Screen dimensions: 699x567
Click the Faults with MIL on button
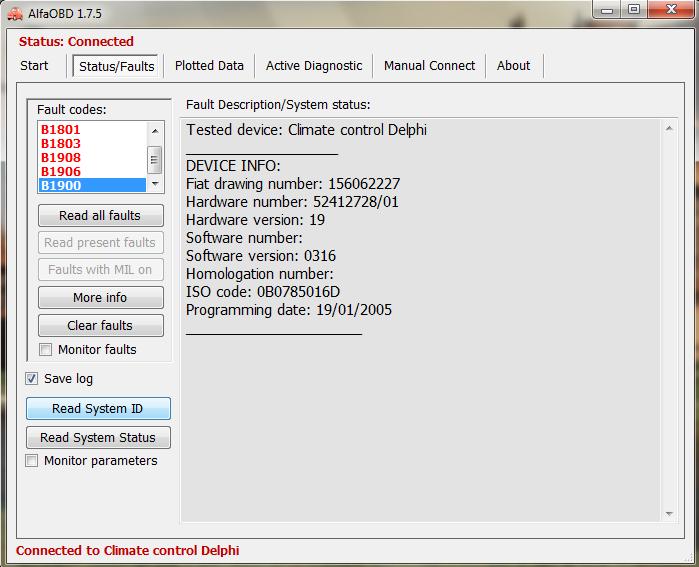(x=101, y=270)
